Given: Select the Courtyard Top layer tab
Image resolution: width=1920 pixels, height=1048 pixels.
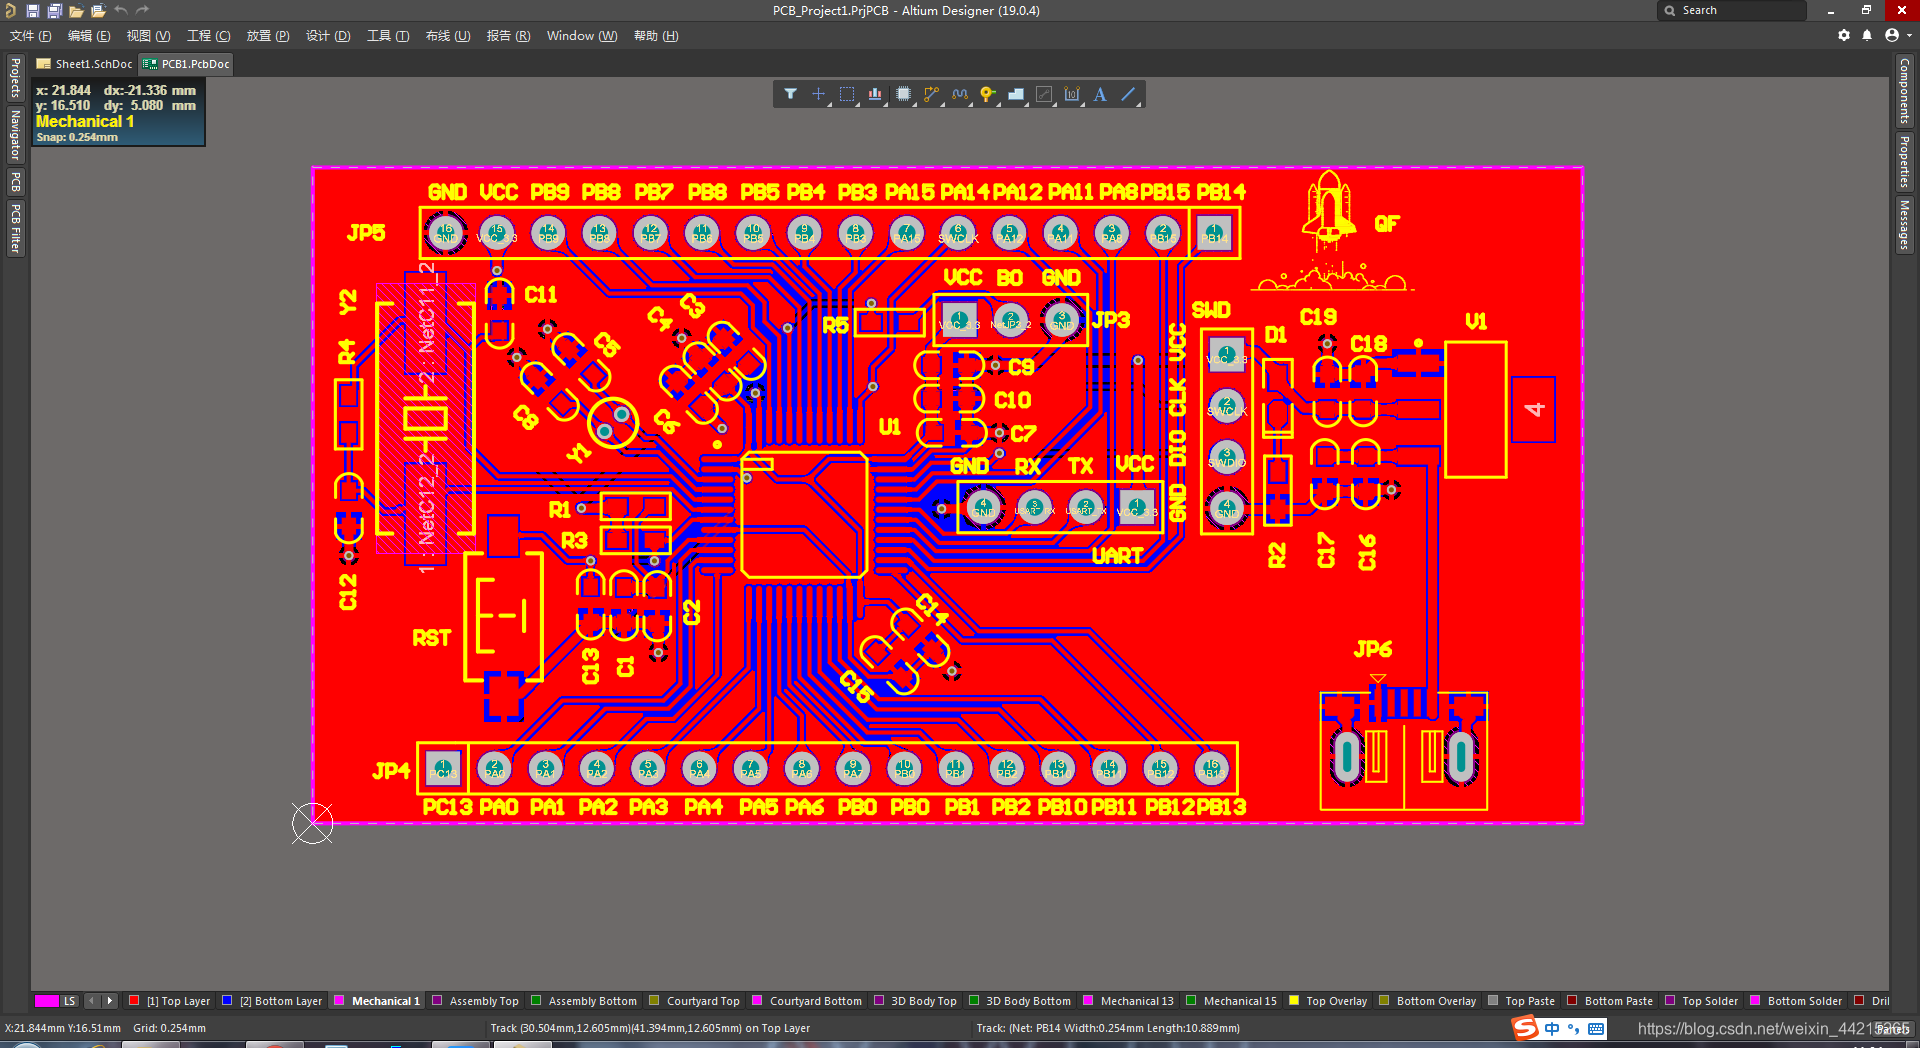Looking at the screenshot, I should 694,1001.
